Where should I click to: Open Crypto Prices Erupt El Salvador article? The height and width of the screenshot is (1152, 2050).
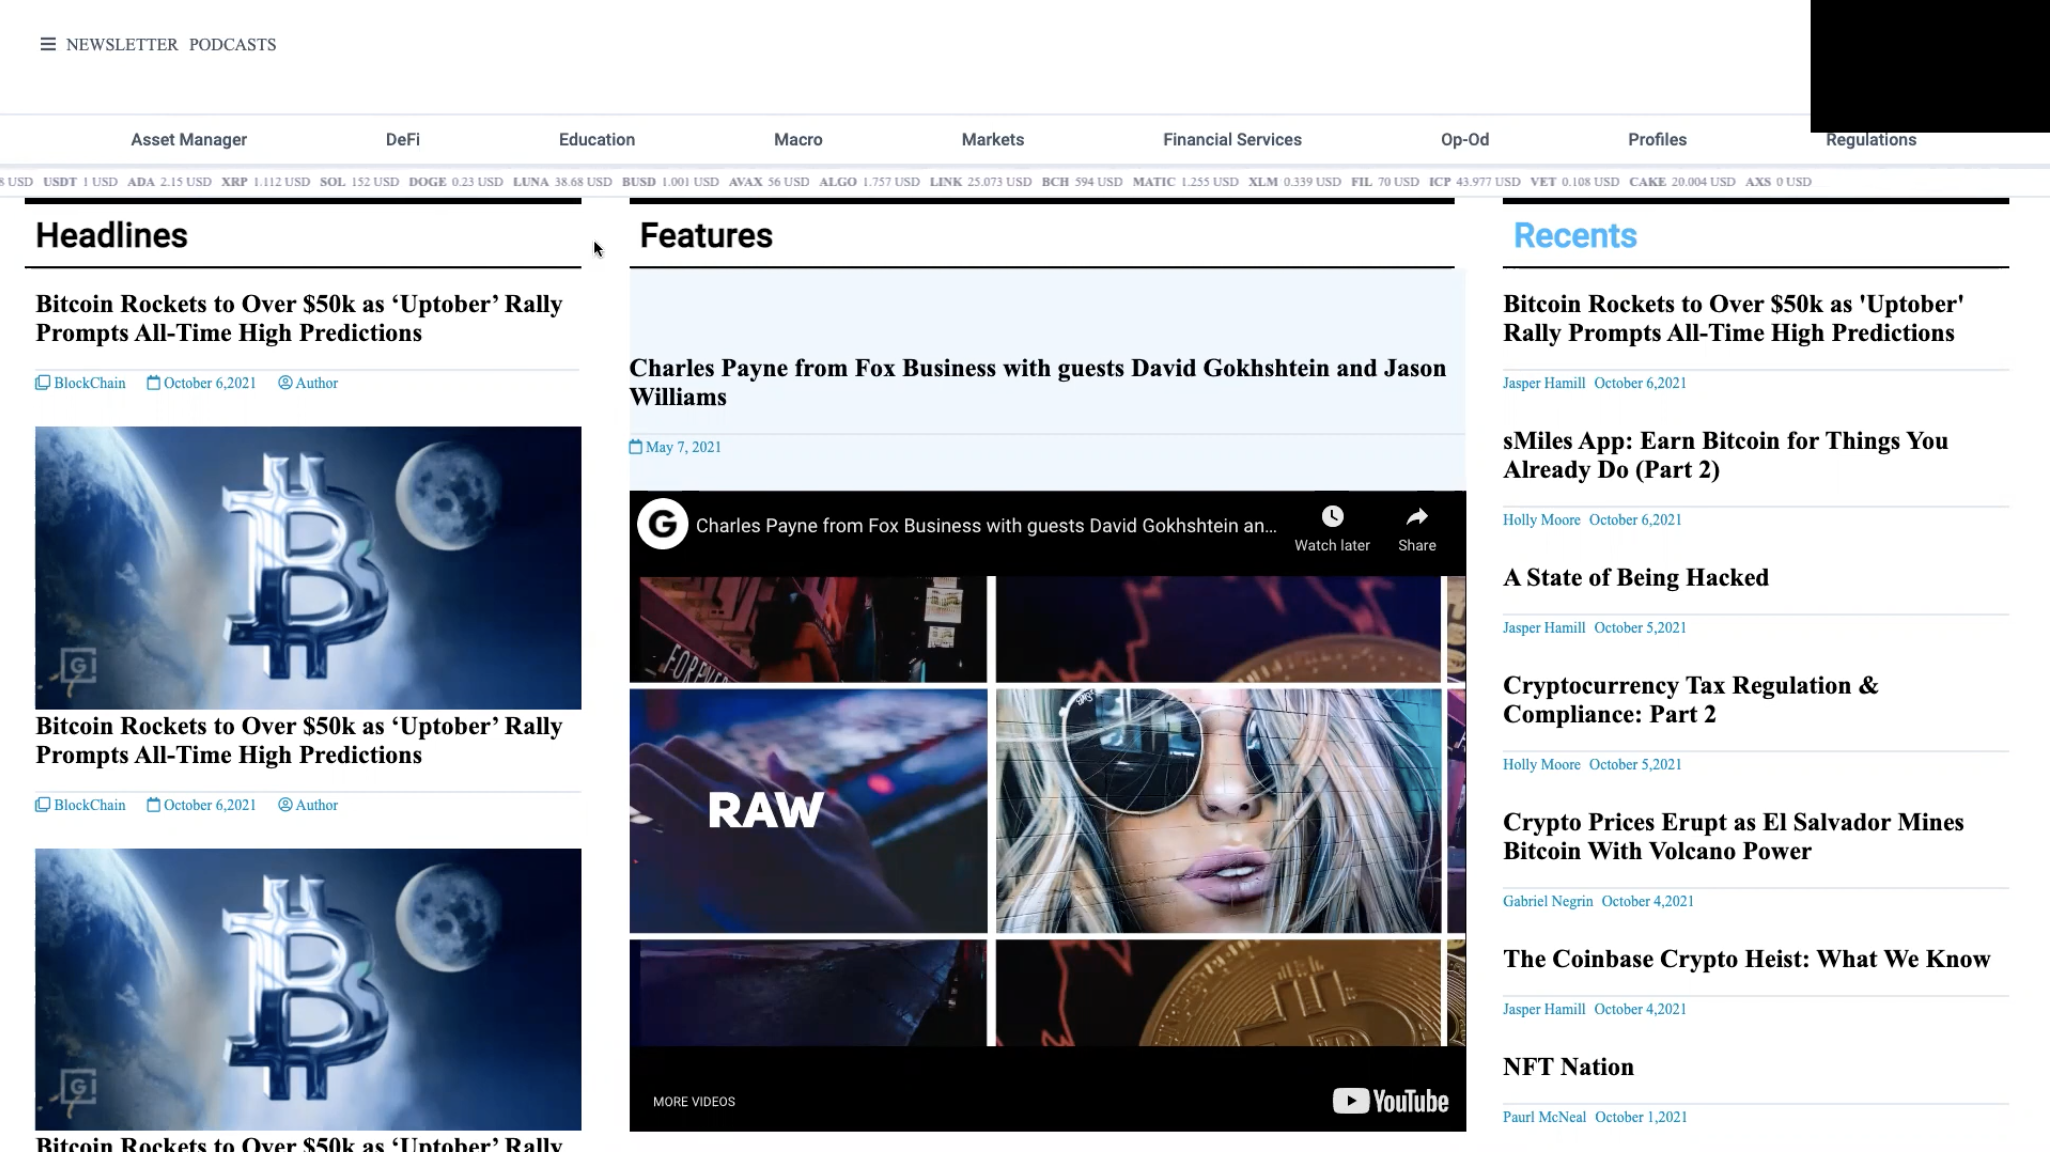pos(1733,837)
